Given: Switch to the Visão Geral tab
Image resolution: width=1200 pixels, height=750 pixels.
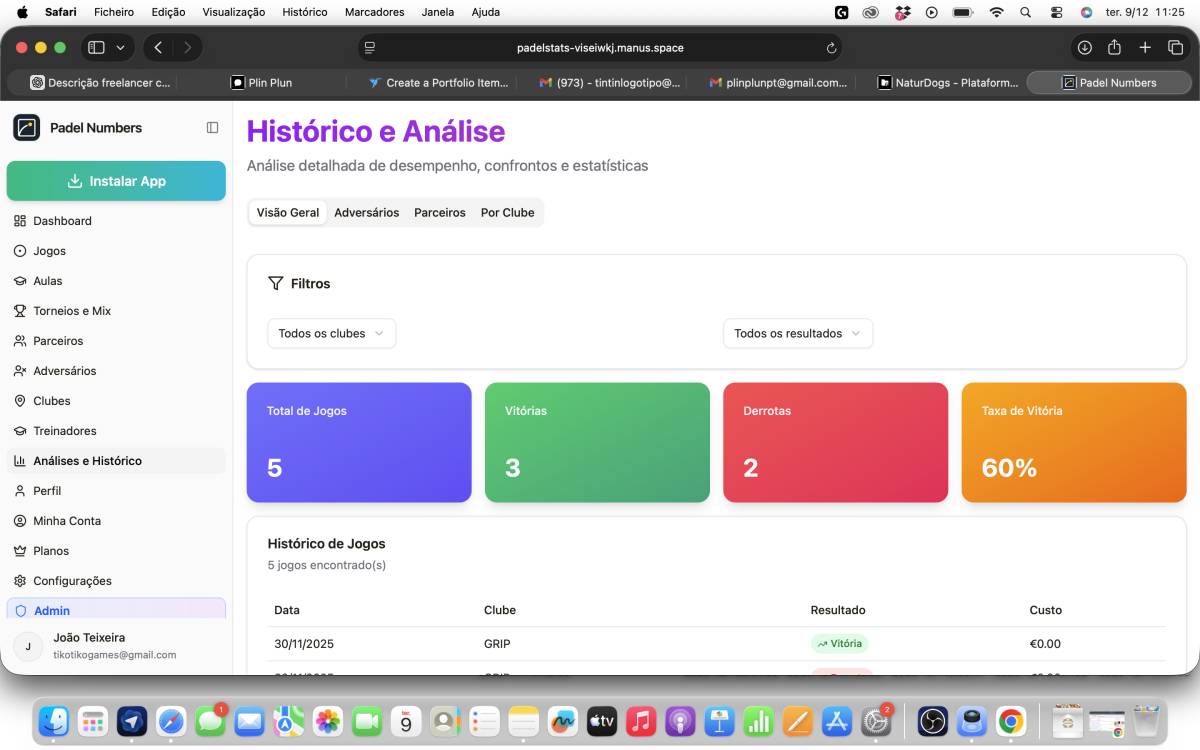Looking at the screenshot, I should [288, 213].
